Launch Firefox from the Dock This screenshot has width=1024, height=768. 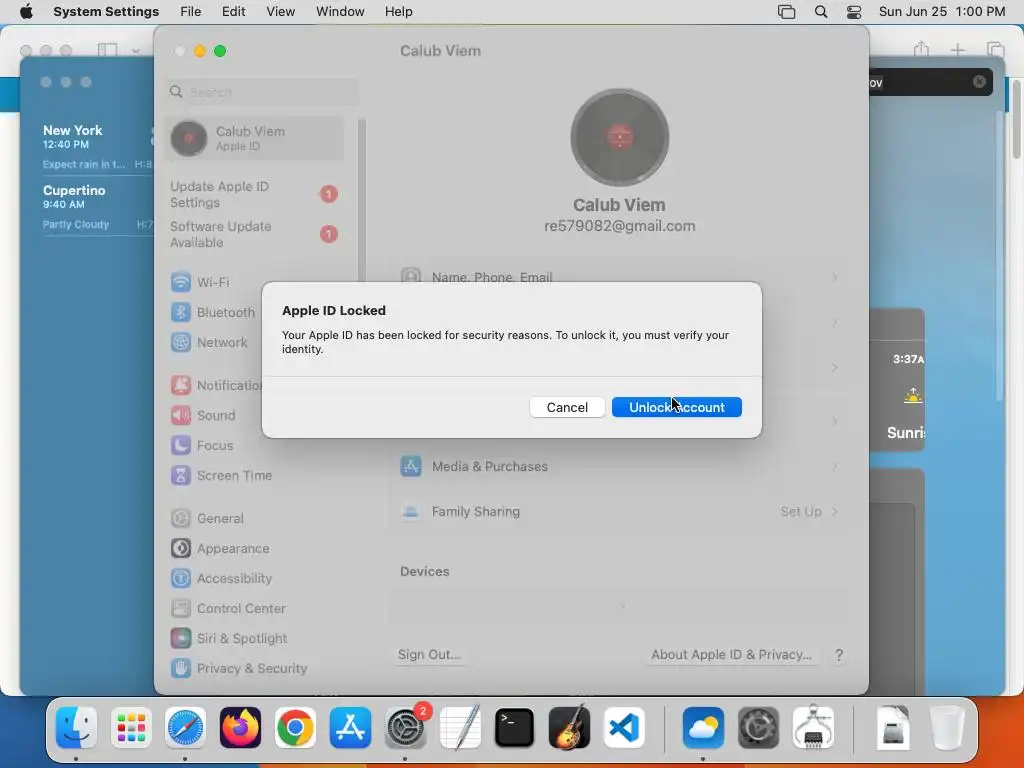240,728
